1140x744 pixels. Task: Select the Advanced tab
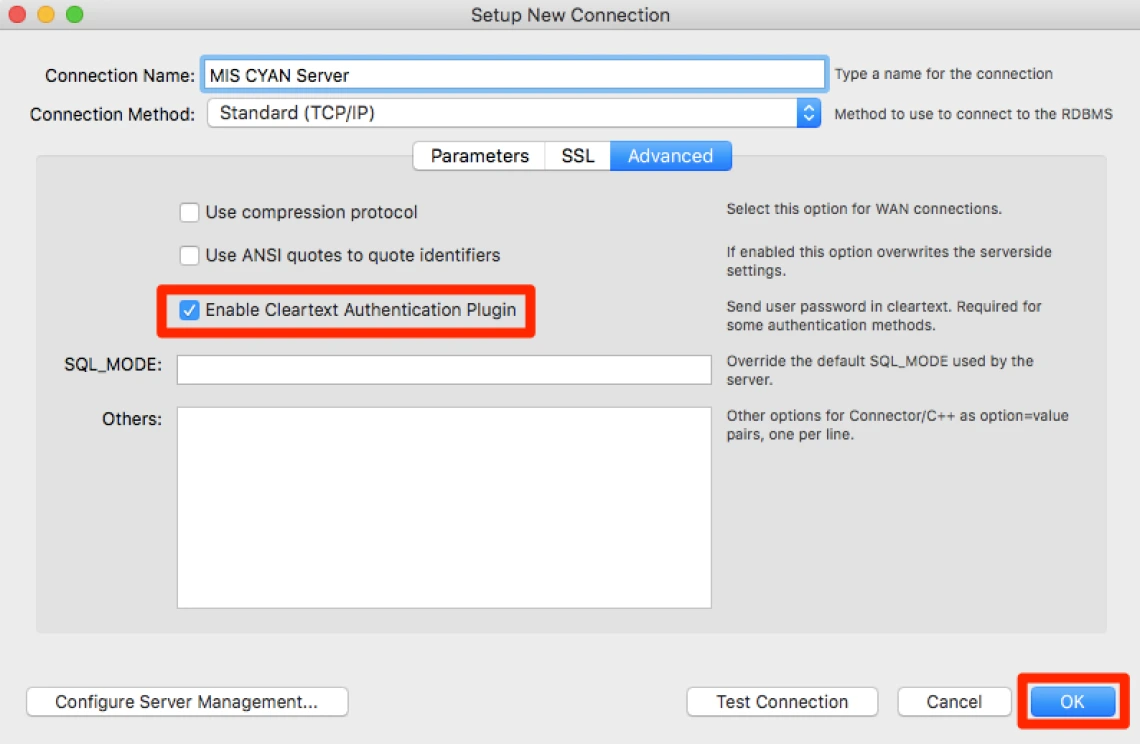(670, 156)
